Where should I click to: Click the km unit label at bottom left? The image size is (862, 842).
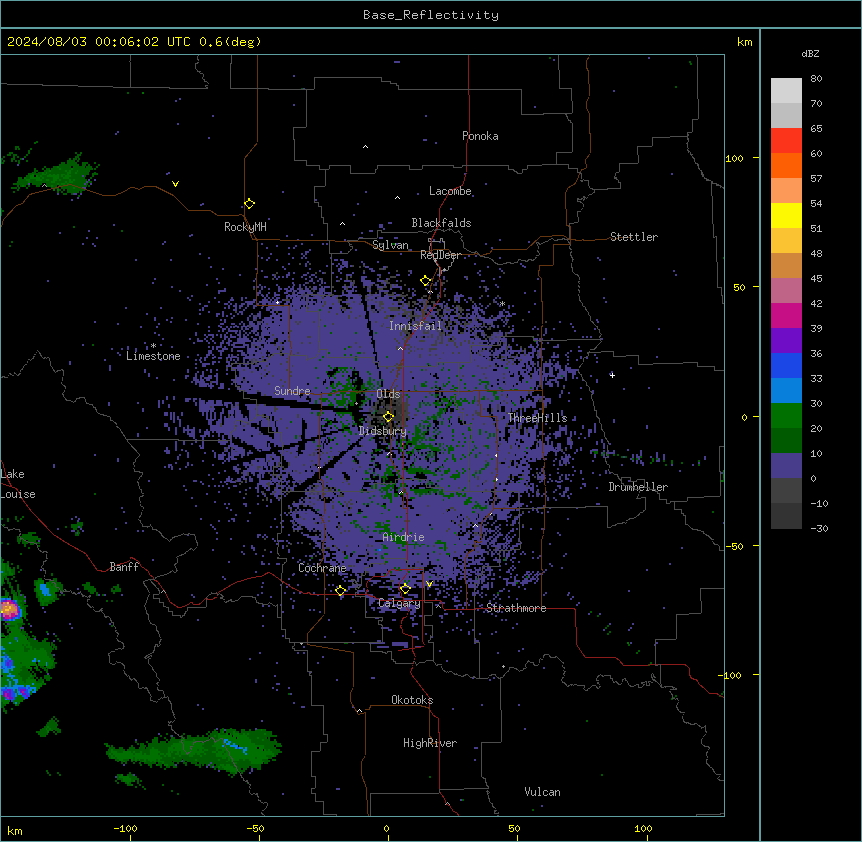tap(15, 831)
